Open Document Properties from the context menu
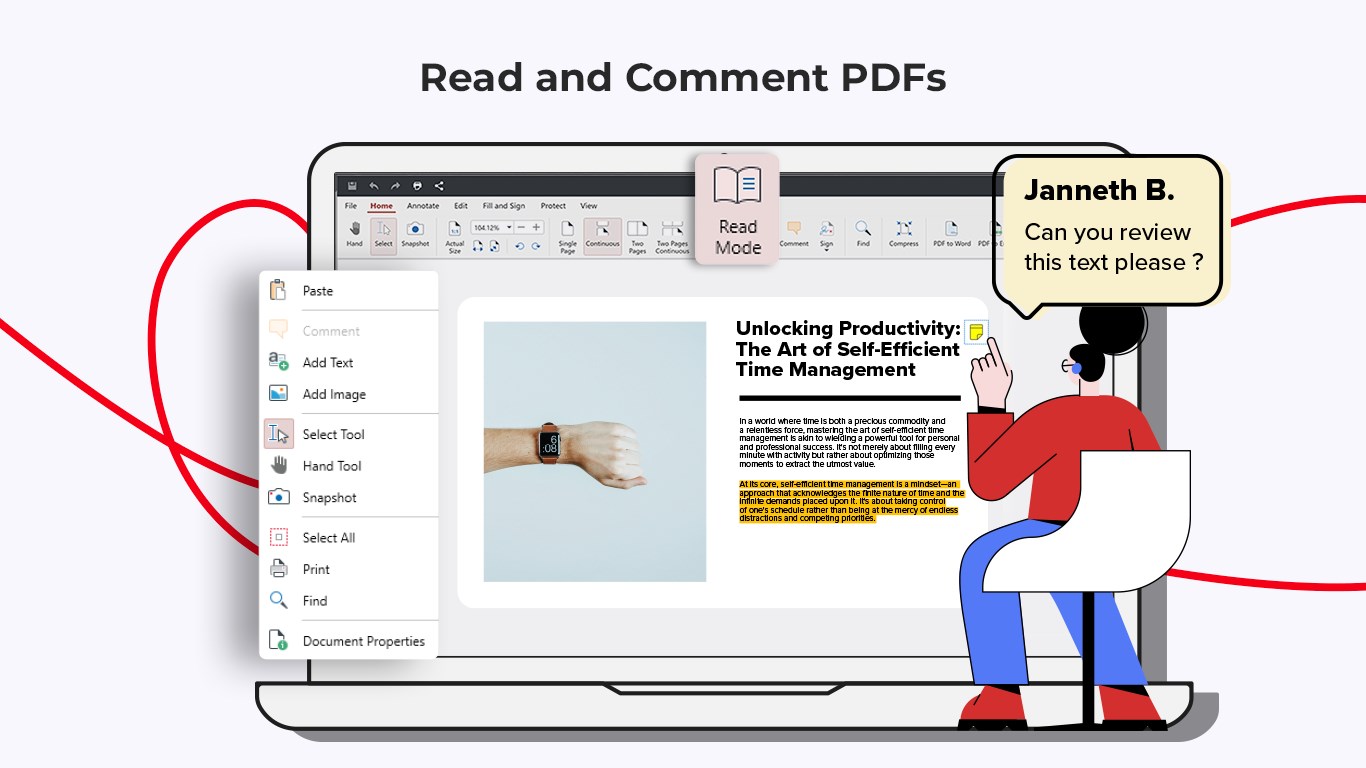Image resolution: width=1366 pixels, height=768 pixels. tap(367, 640)
